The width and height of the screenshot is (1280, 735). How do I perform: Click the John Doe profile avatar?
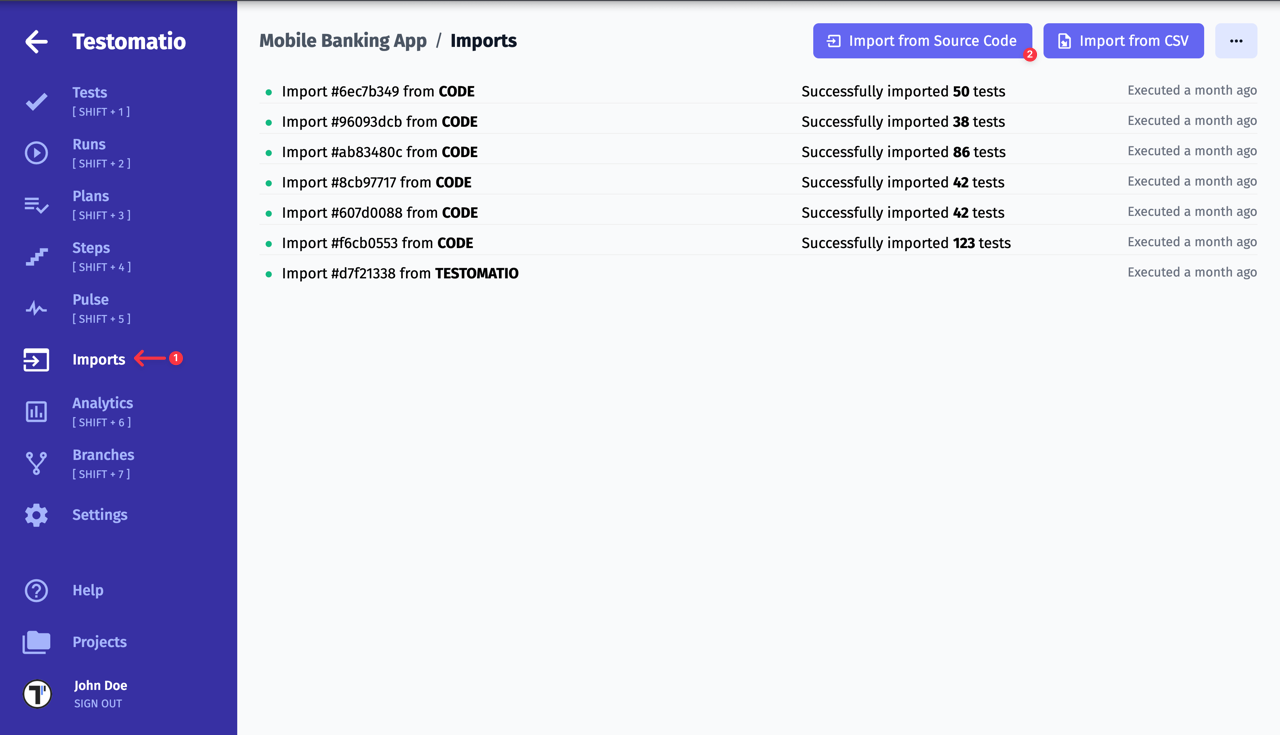(x=37, y=694)
